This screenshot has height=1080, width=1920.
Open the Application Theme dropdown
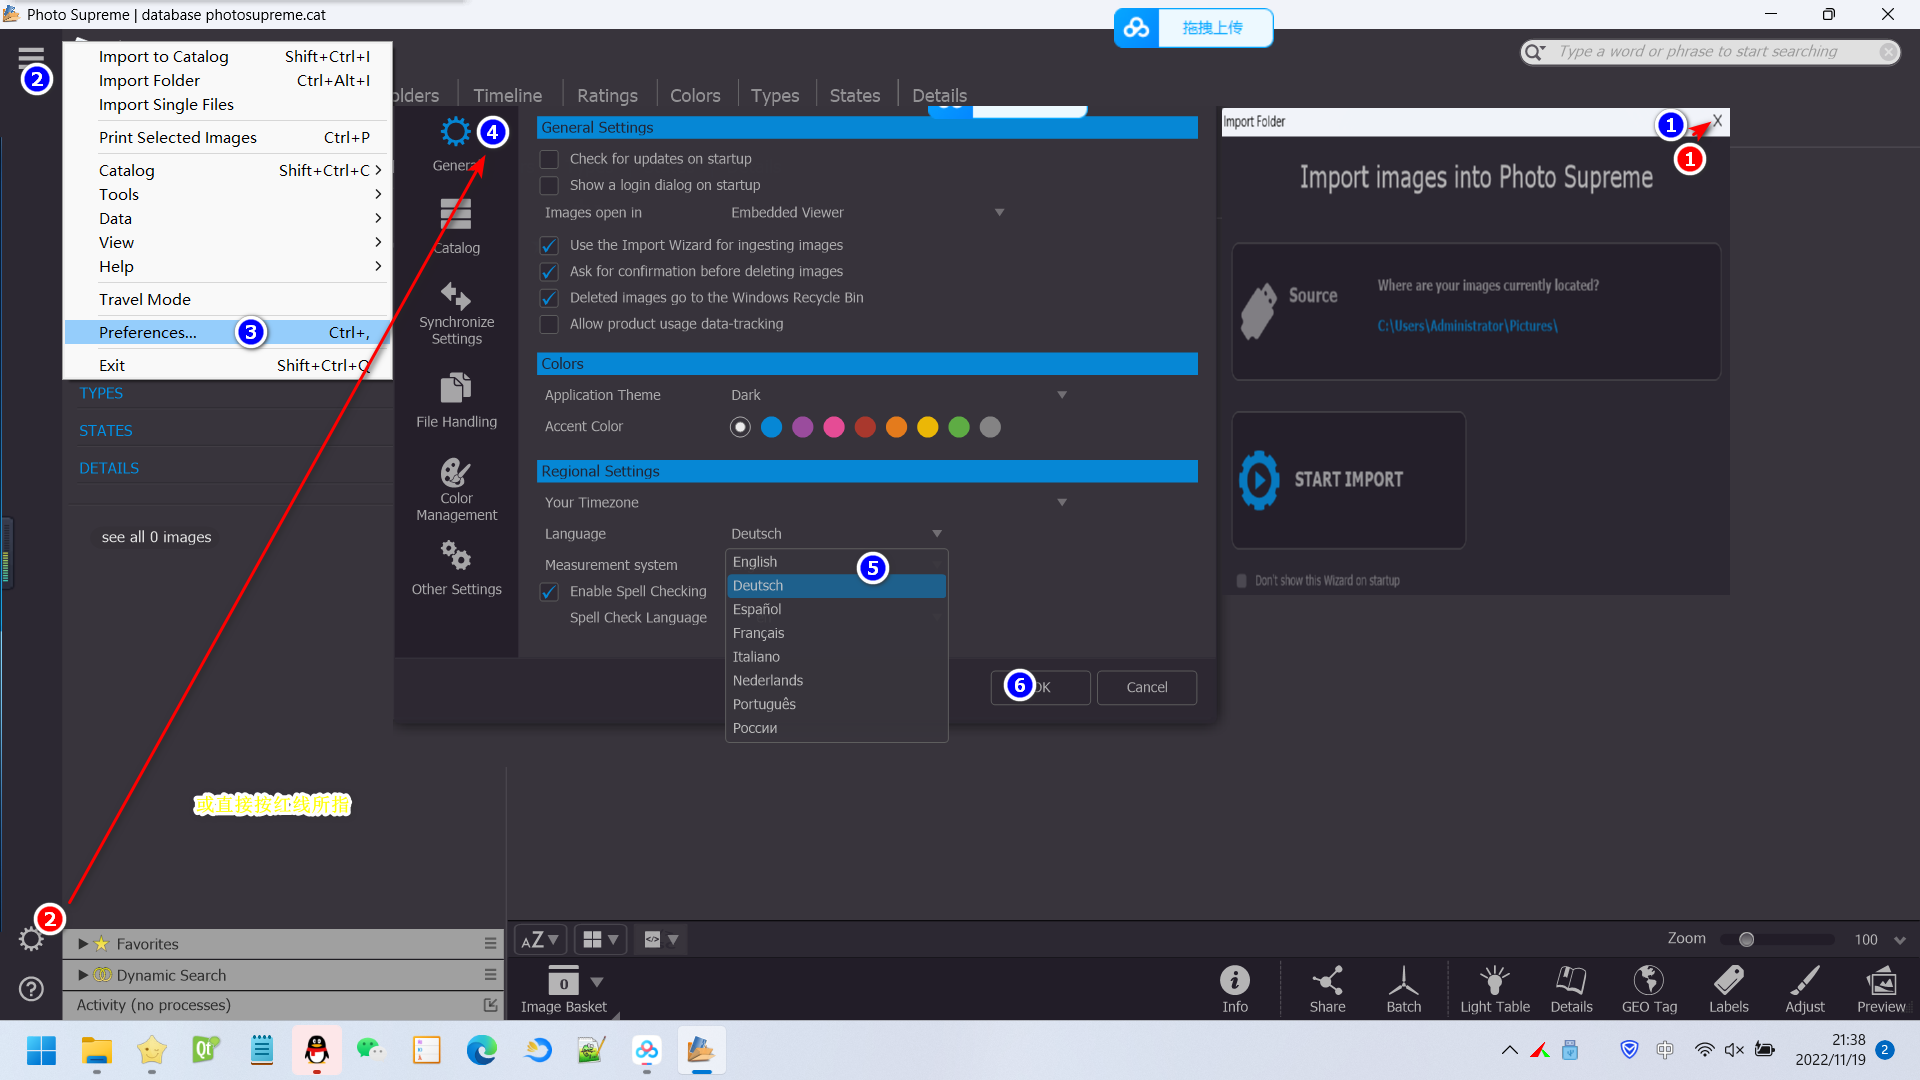(x=899, y=395)
